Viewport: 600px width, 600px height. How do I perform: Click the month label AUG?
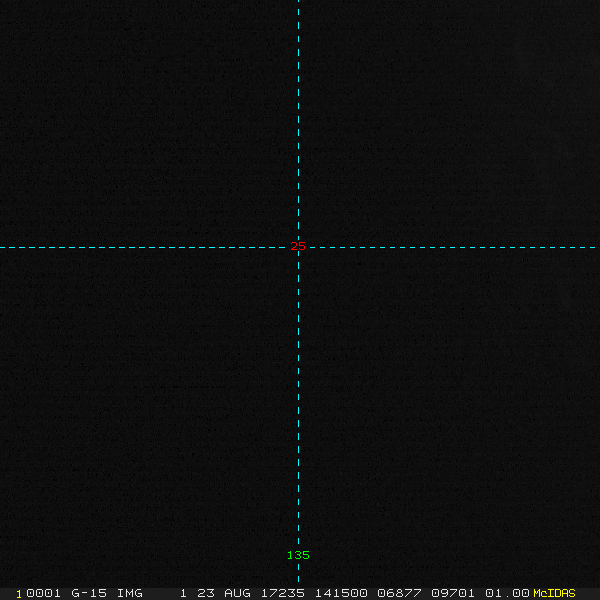coord(237,593)
